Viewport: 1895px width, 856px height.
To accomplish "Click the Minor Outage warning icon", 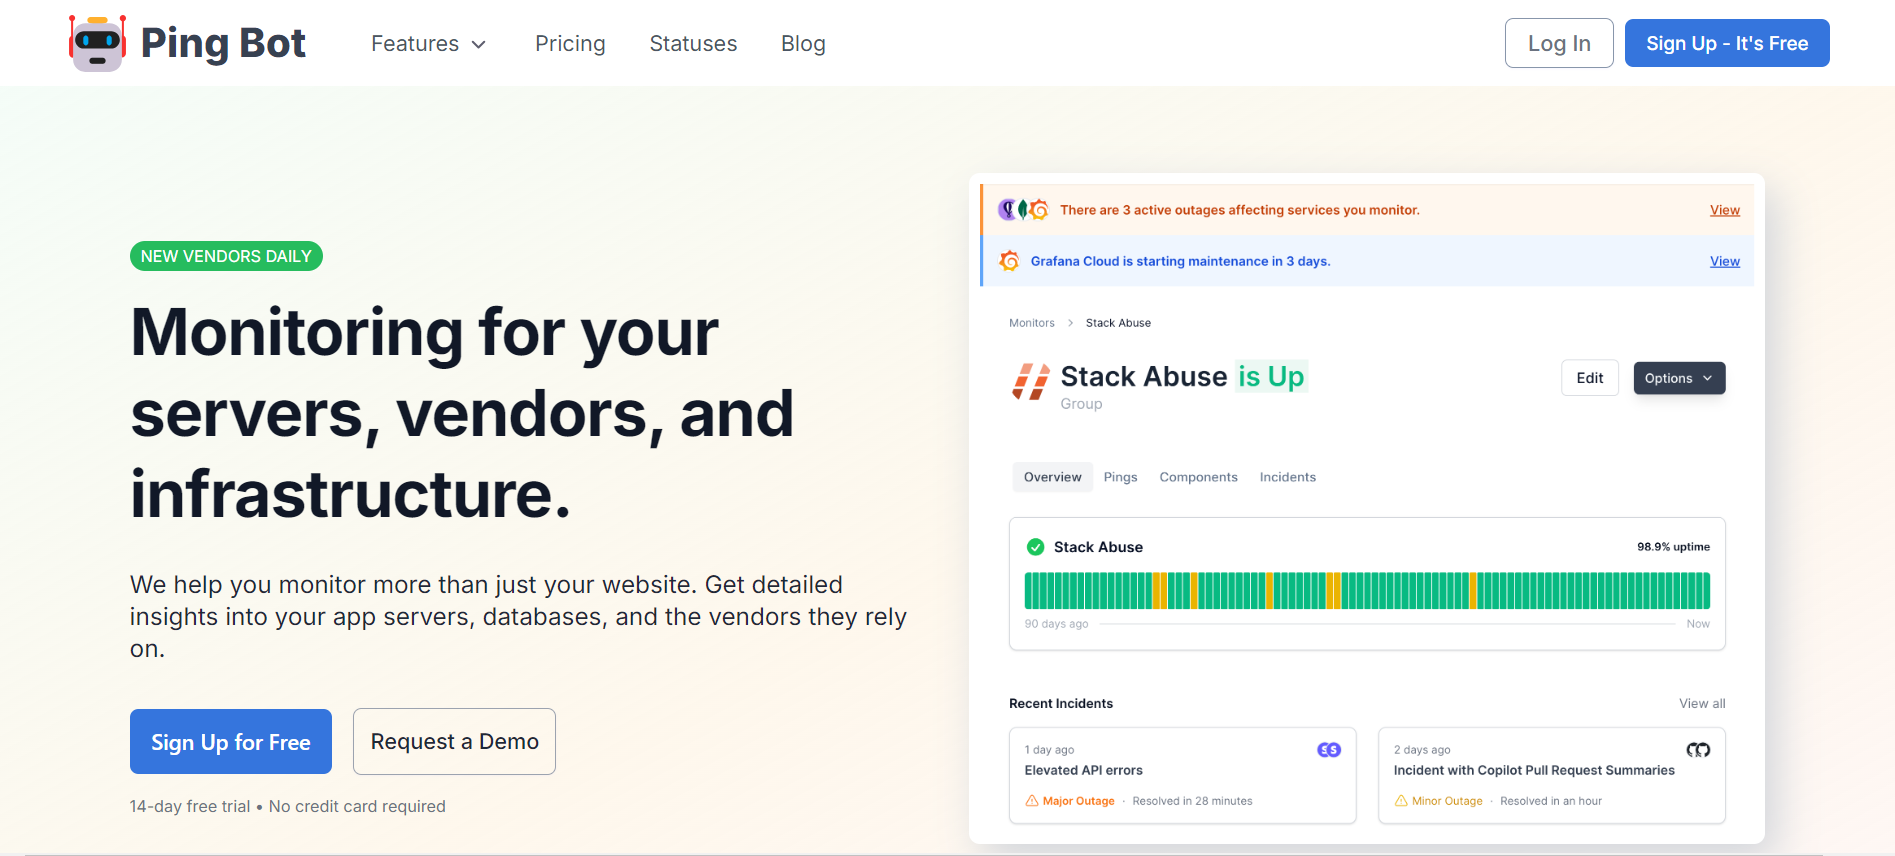I will [1401, 801].
